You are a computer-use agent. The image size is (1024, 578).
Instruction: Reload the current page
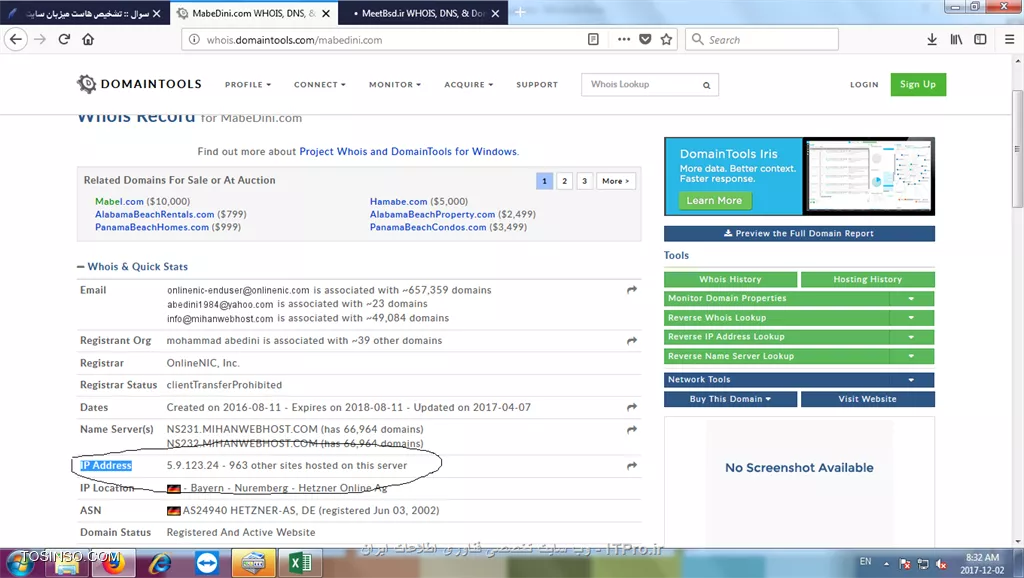[x=64, y=39]
